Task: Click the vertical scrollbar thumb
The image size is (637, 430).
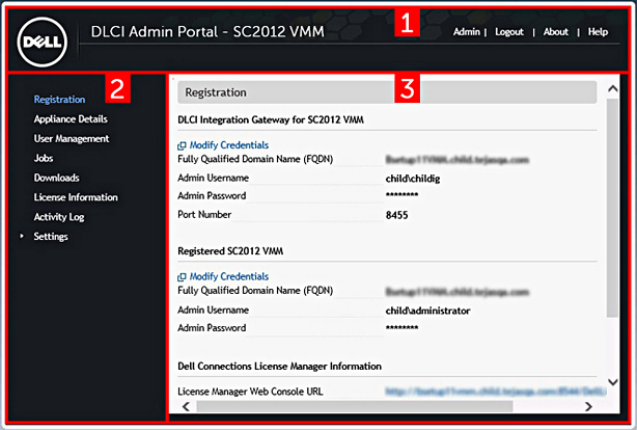Action: 613,207
